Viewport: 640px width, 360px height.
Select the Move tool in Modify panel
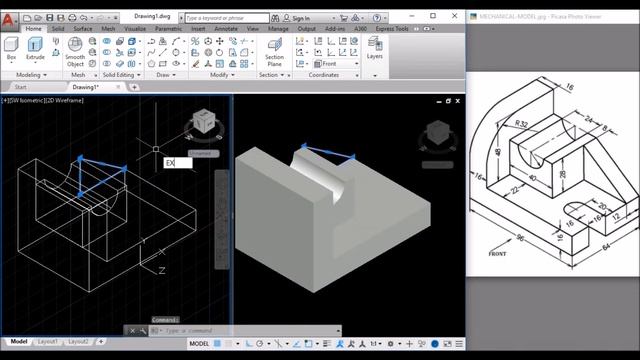[220, 41]
